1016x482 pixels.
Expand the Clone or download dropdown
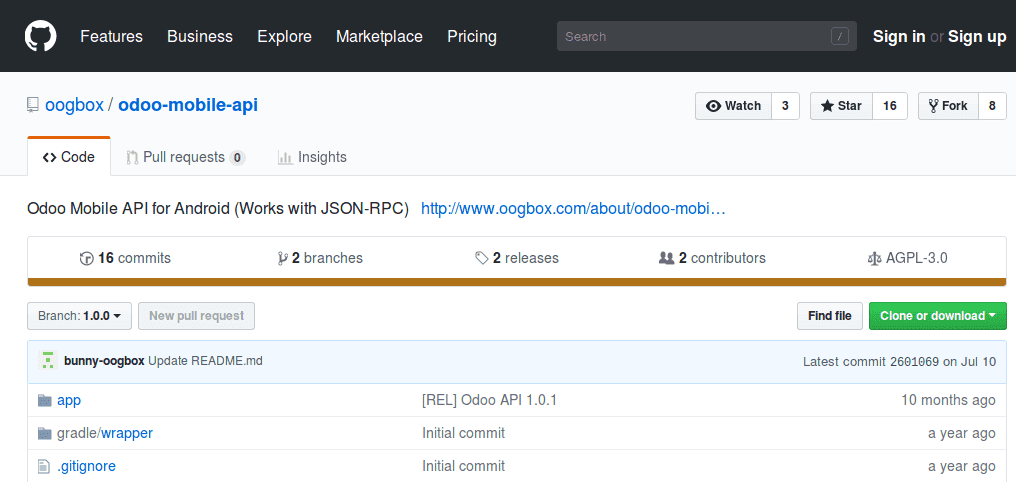point(938,316)
